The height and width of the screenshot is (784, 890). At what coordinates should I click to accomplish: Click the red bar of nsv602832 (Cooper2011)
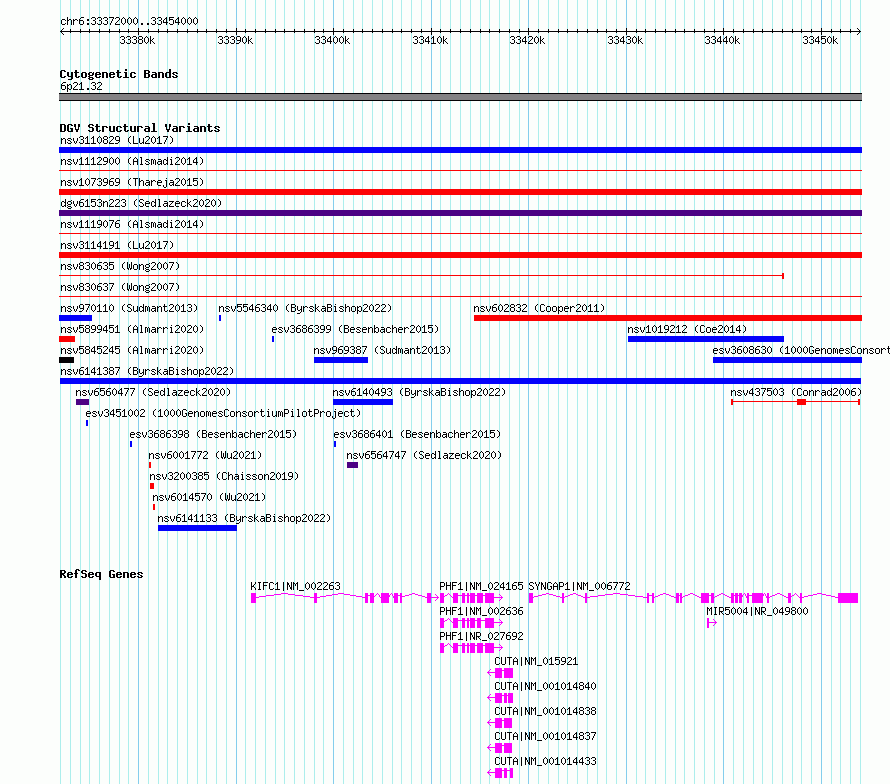tap(668, 318)
